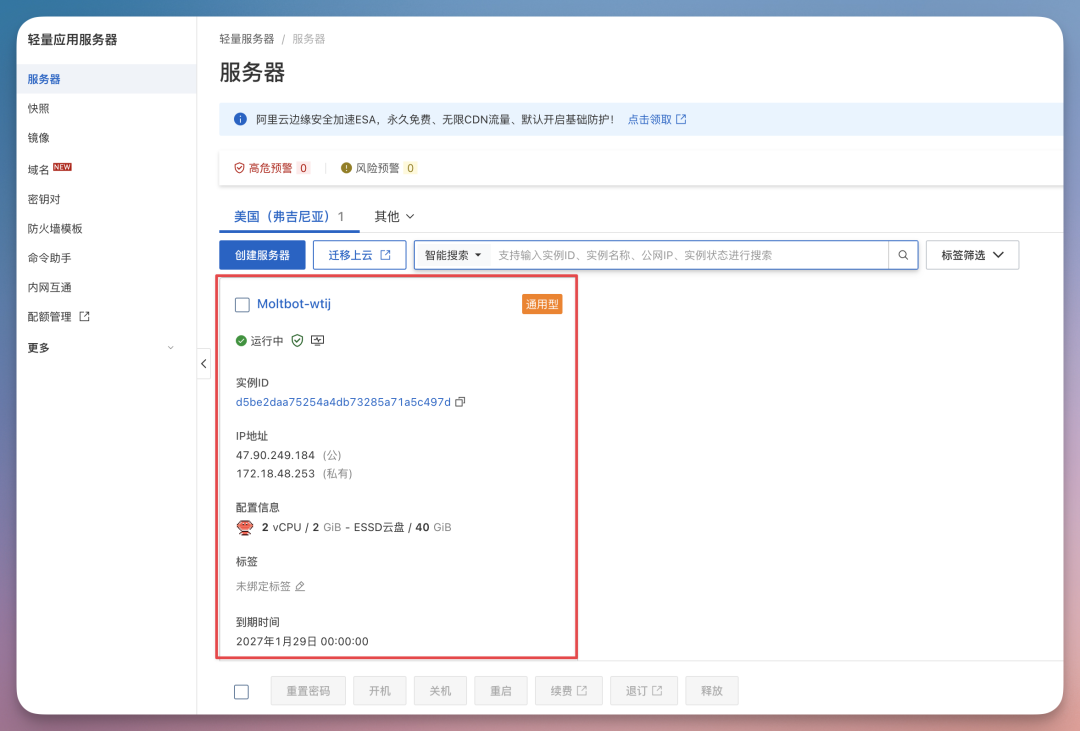Open the 标签筛选 dropdown
This screenshot has width=1080, height=731.
[x=972, y=254]
